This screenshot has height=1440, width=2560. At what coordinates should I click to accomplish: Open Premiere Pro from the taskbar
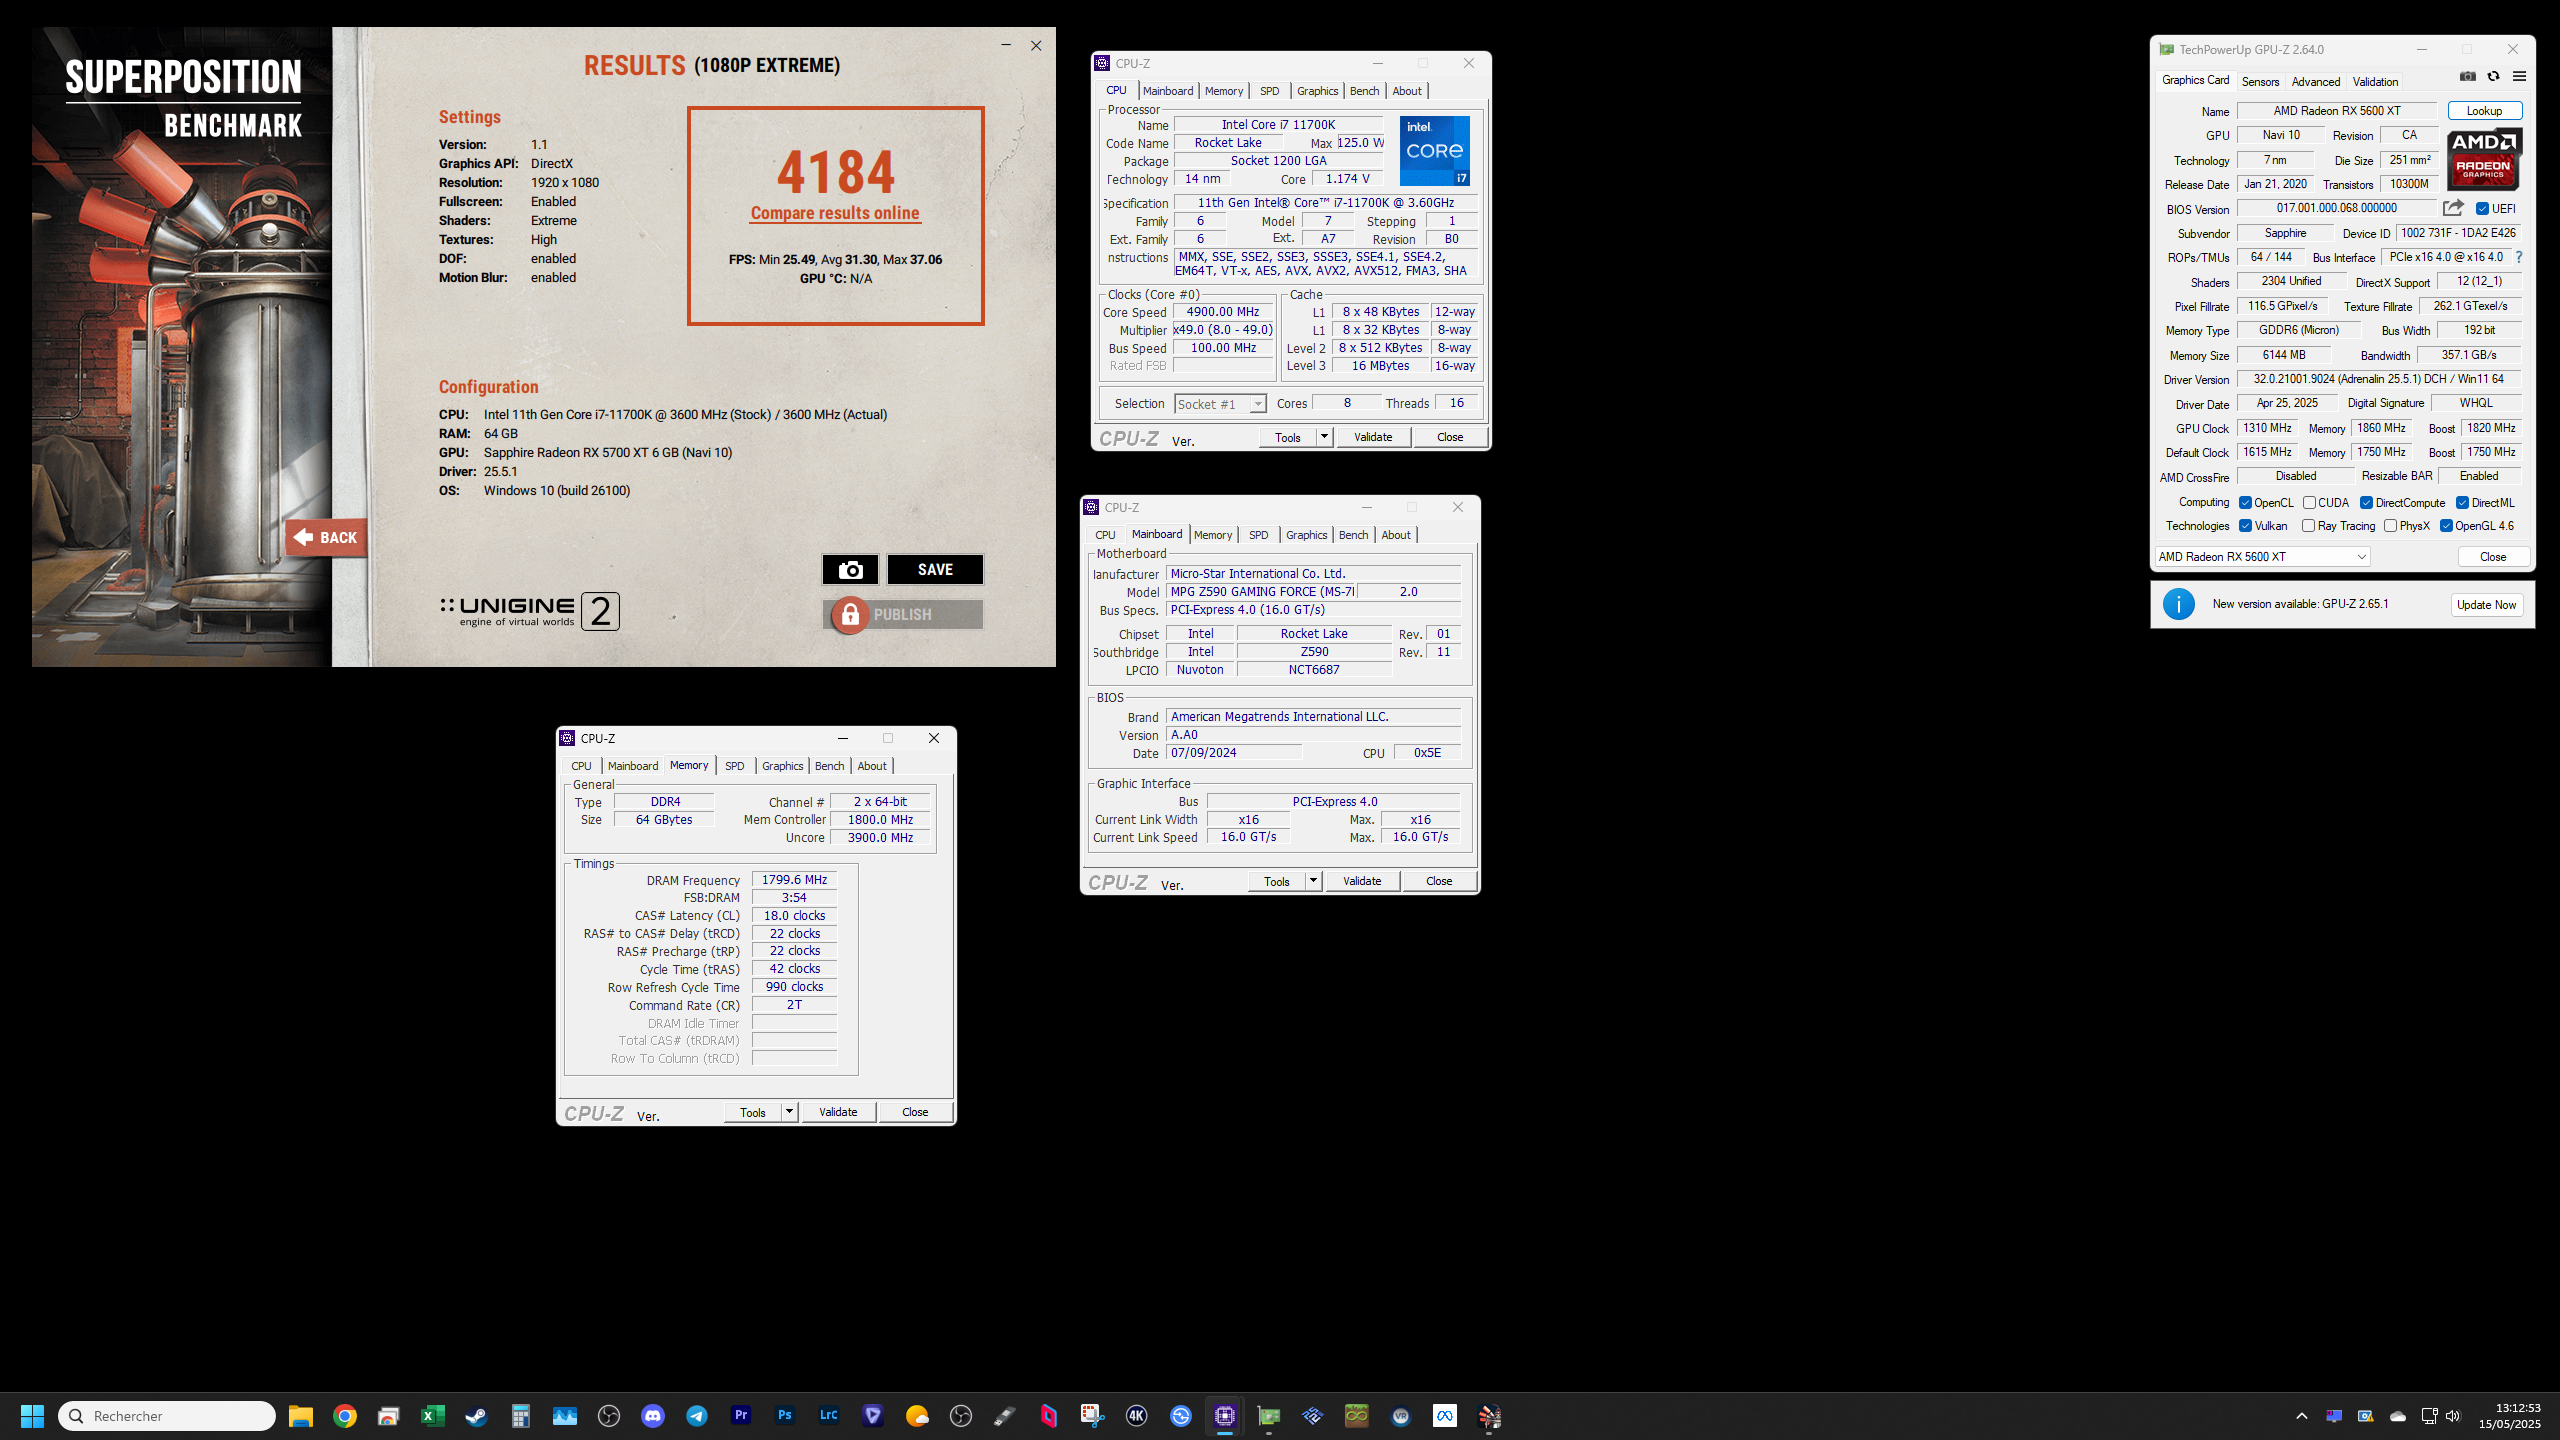(741, 1416)
